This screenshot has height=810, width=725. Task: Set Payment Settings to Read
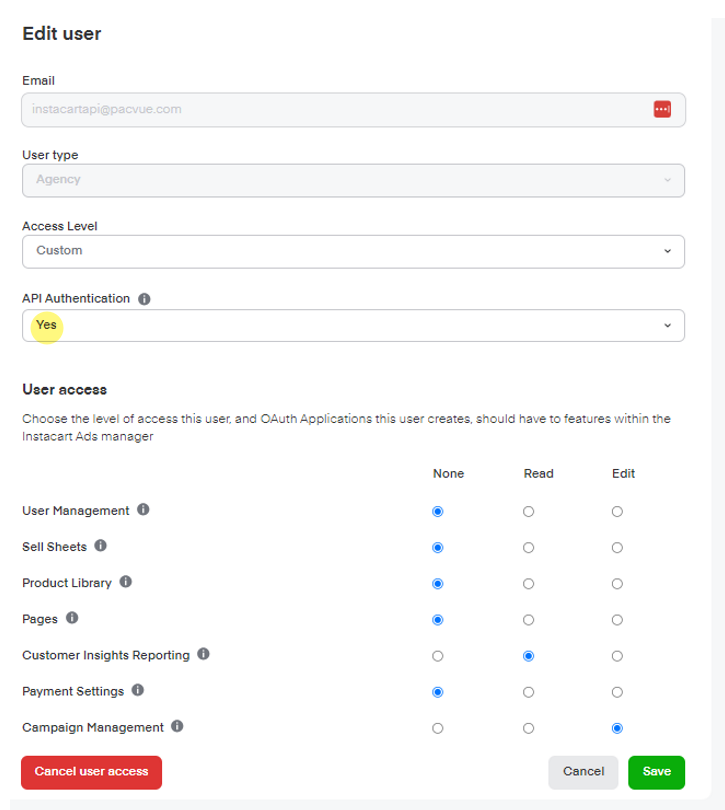point(528,693)
